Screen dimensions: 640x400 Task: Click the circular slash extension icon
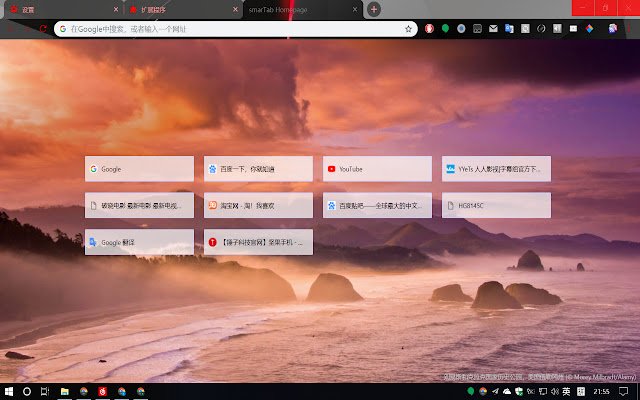[x=541, y=28]
